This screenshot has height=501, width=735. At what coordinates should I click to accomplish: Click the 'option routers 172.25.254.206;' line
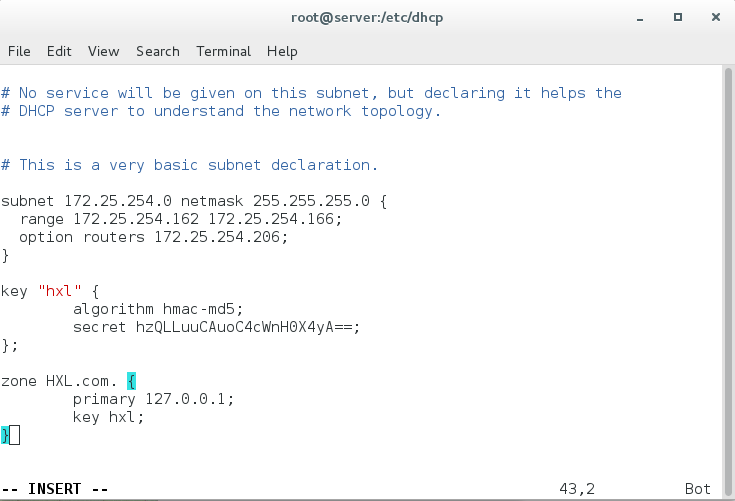click(153, 237)
